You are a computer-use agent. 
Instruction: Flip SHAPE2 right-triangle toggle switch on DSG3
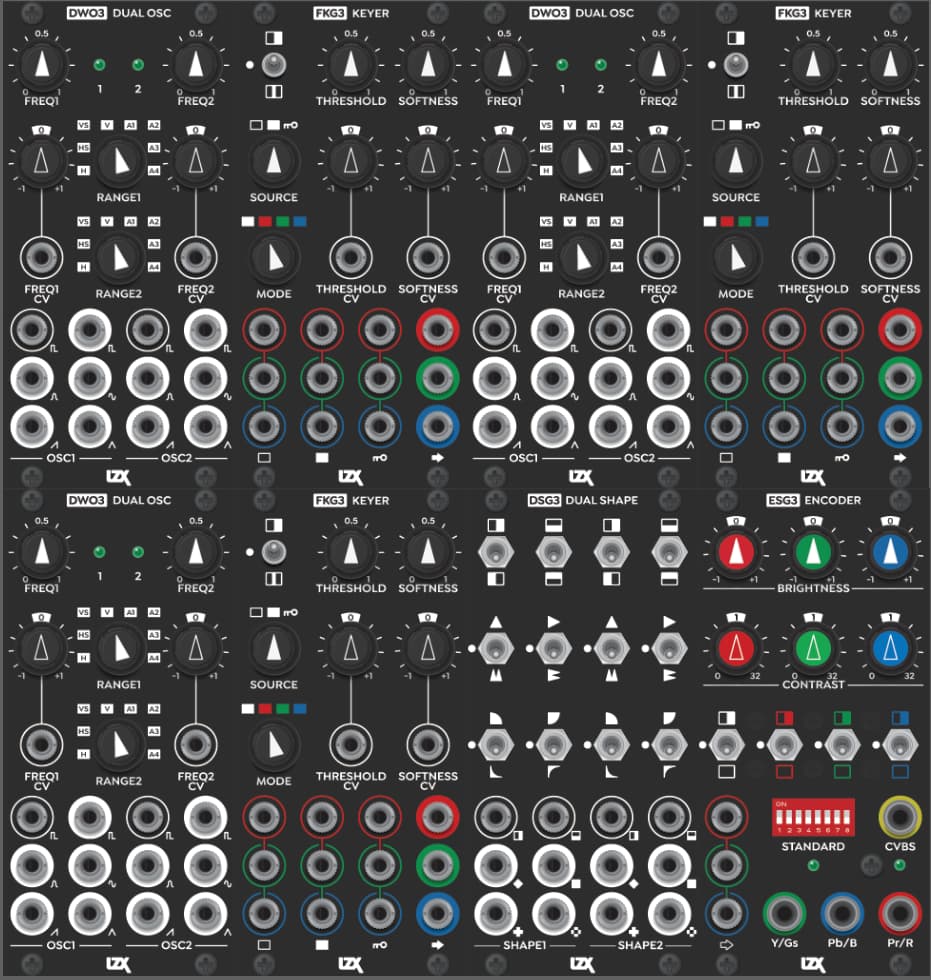click(669, 648)
